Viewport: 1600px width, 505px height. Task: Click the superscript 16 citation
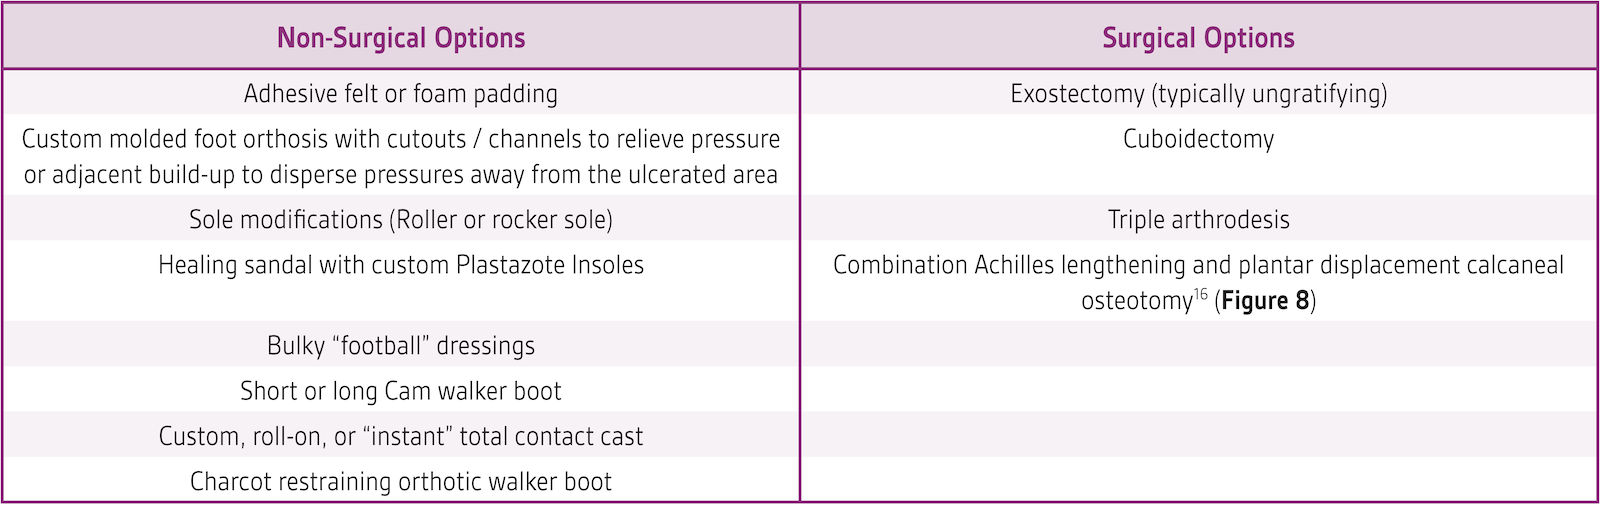pyautogui.click(x=1201, y=294)
